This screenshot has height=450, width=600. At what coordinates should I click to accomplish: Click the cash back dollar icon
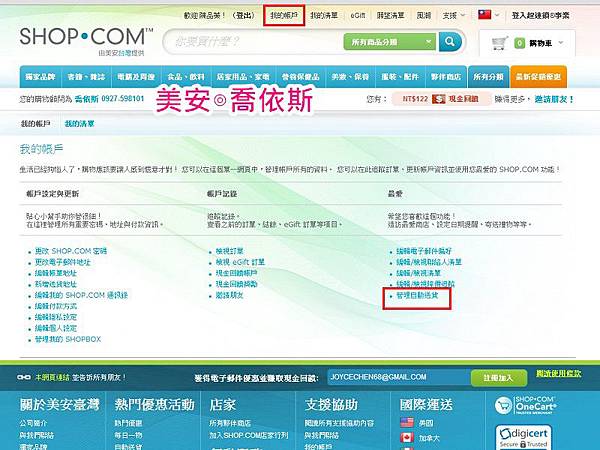coord(439,99)
